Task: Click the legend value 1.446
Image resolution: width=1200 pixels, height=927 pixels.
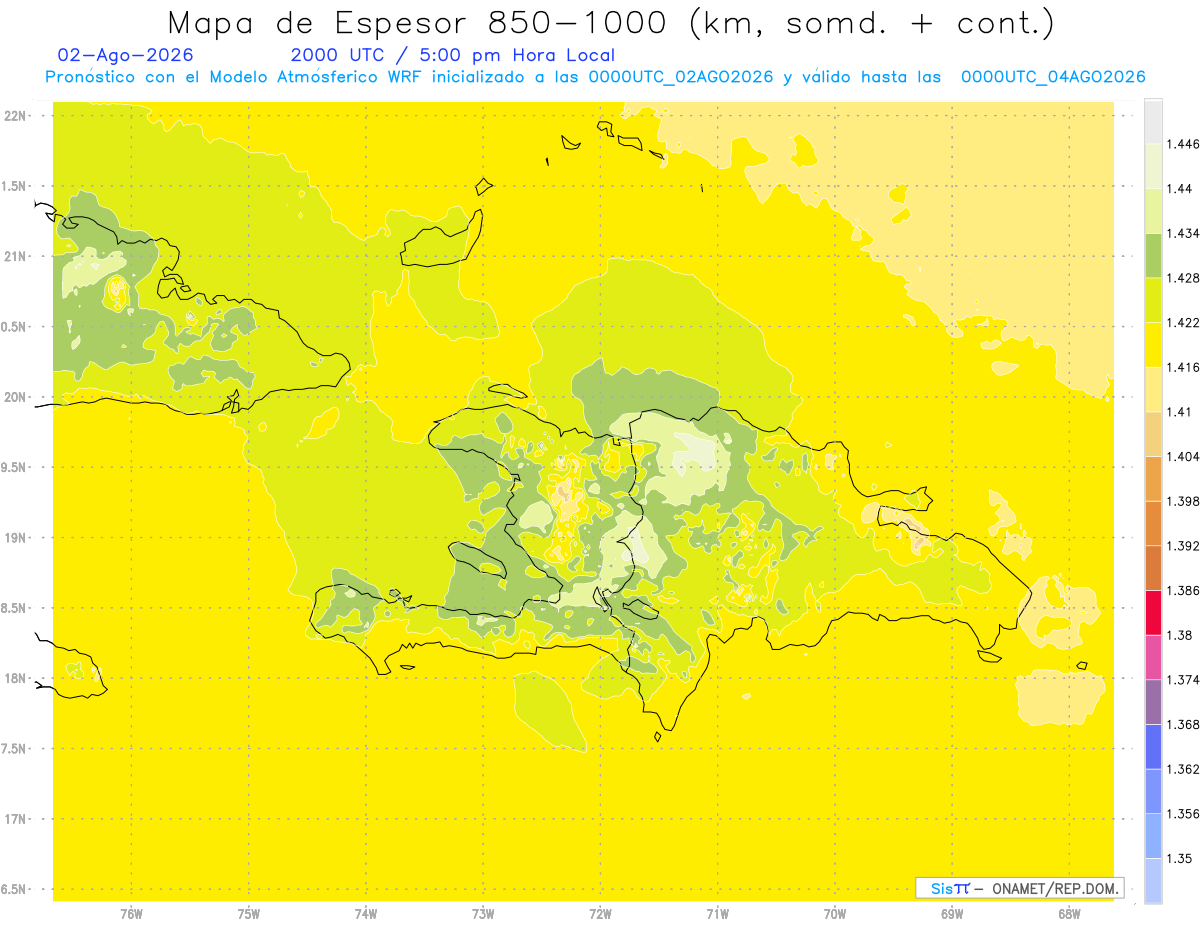Action: click(x=1185, y=144)
